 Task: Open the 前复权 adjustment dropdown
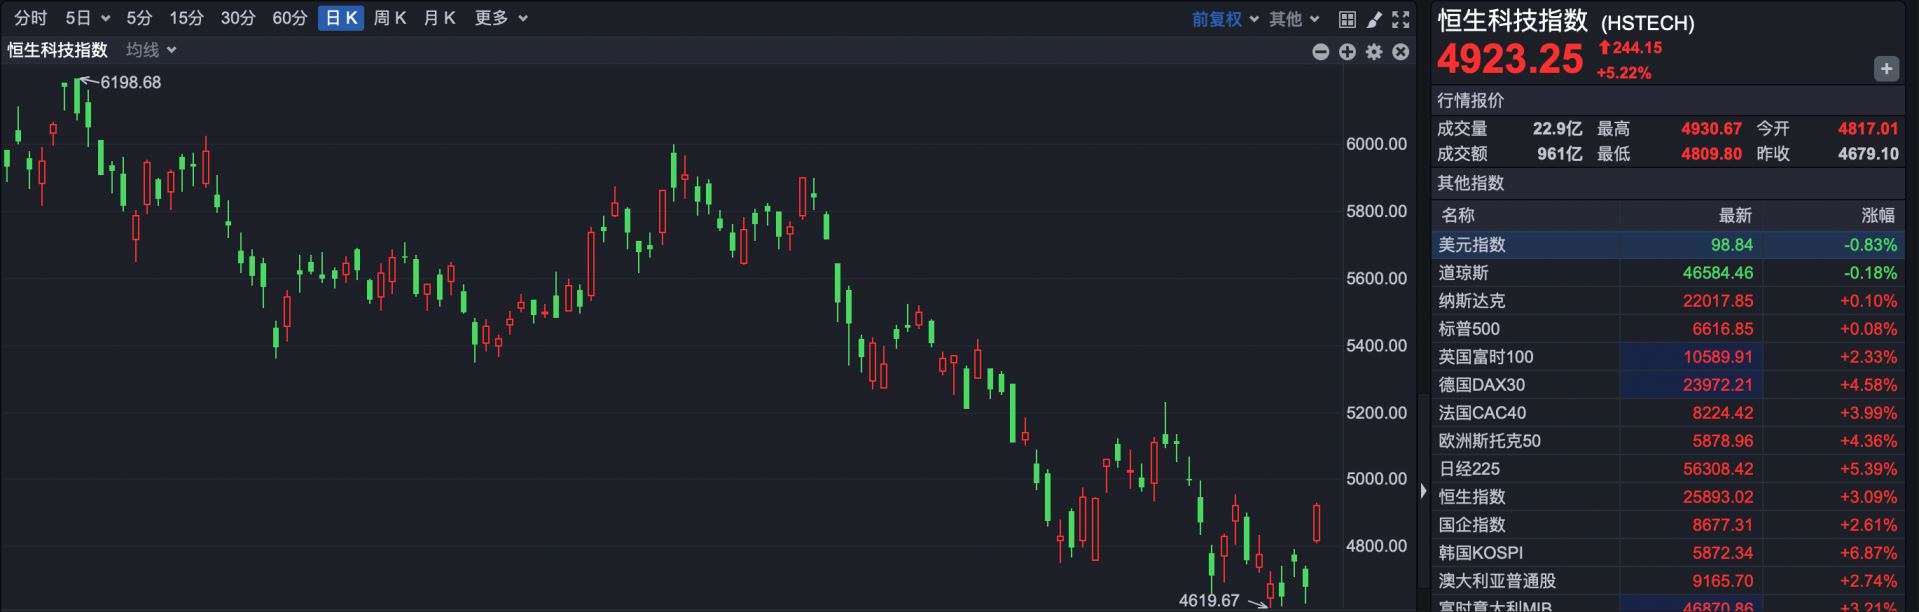(1225, 19)
